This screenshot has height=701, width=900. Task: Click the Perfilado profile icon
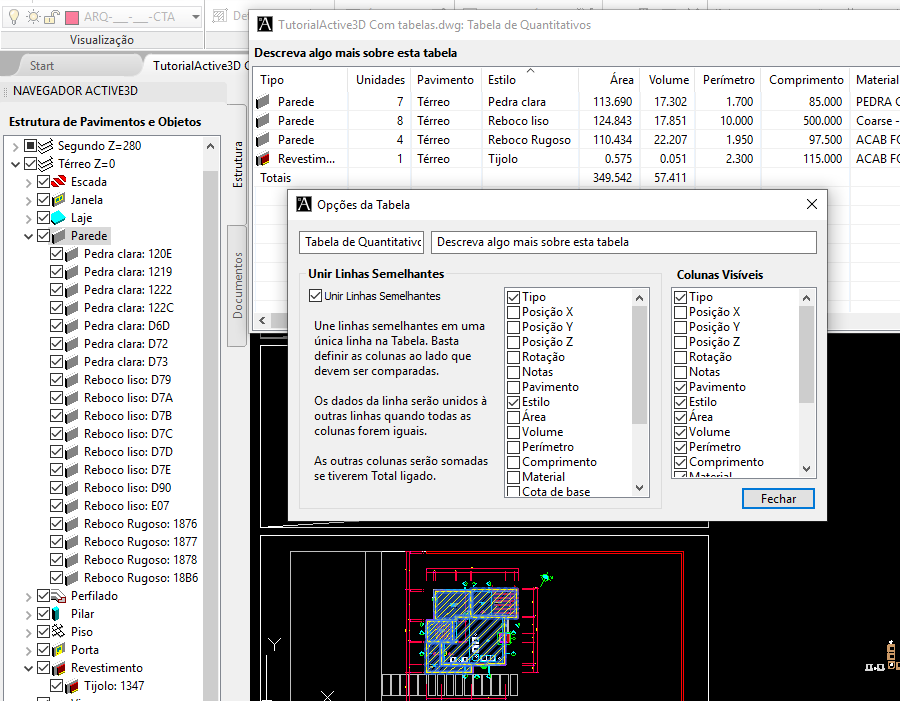59,596
